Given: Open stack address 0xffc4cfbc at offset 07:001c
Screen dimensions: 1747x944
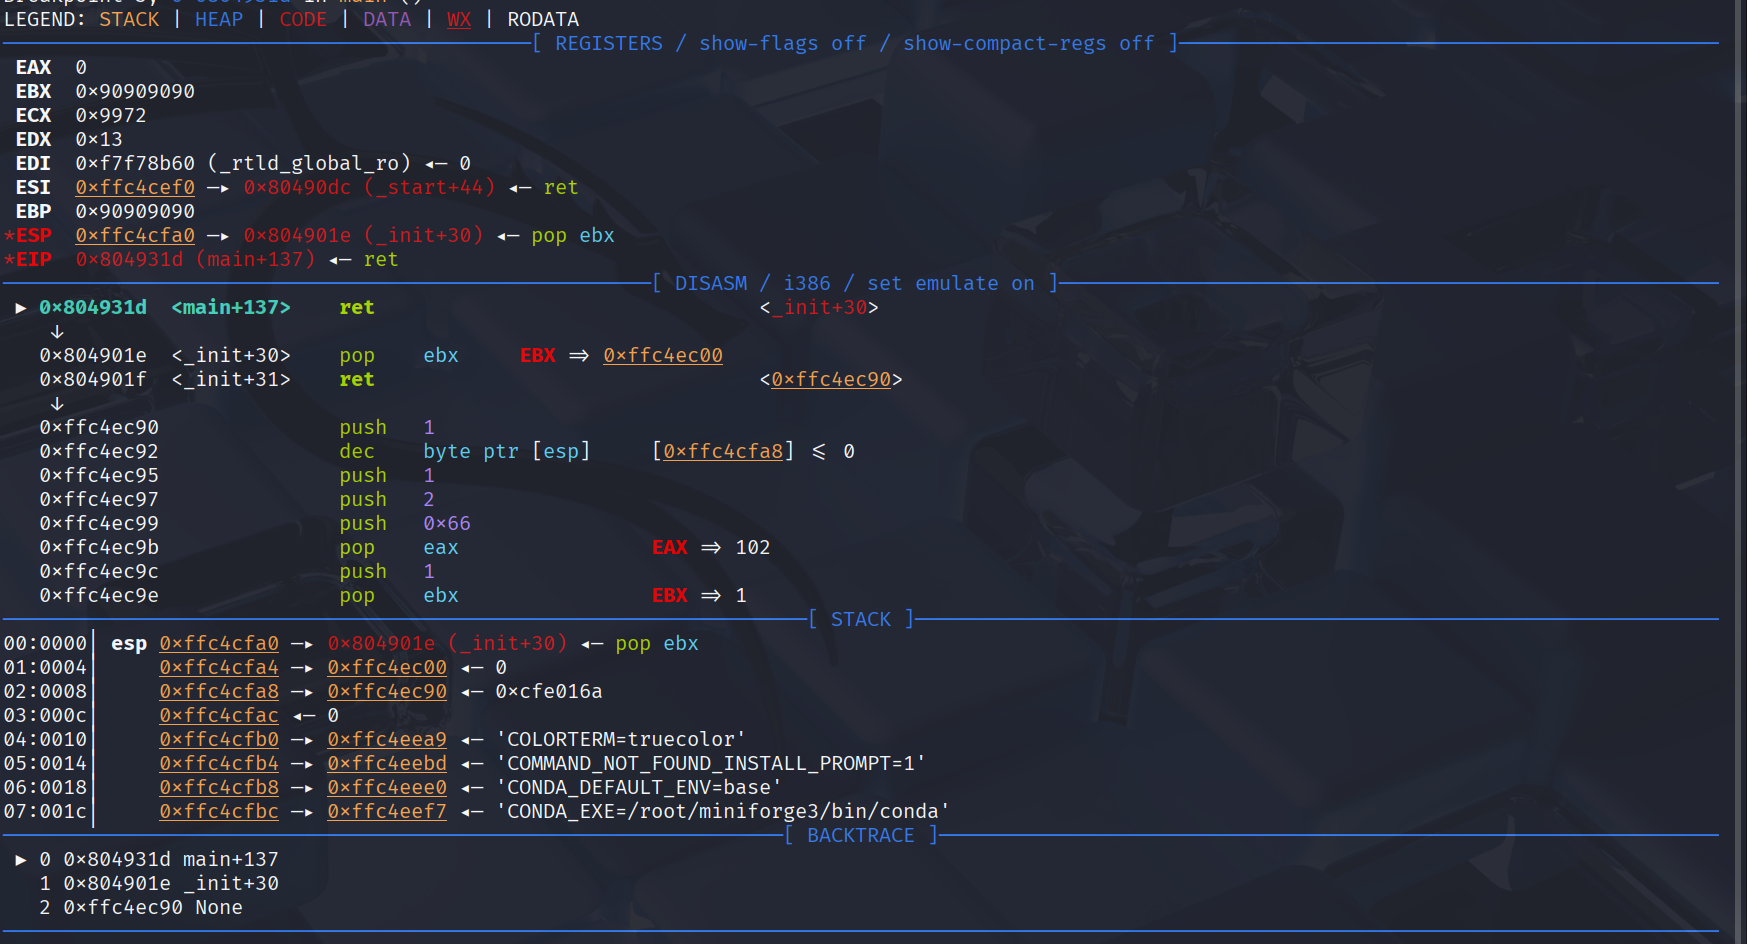Looking at the screenshot, I should 219,812.
